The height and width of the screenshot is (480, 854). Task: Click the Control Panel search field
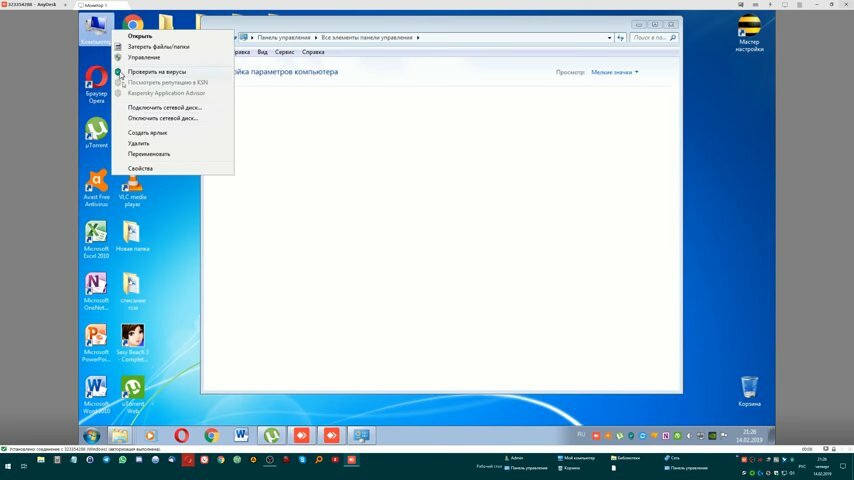tap(653, 38)
